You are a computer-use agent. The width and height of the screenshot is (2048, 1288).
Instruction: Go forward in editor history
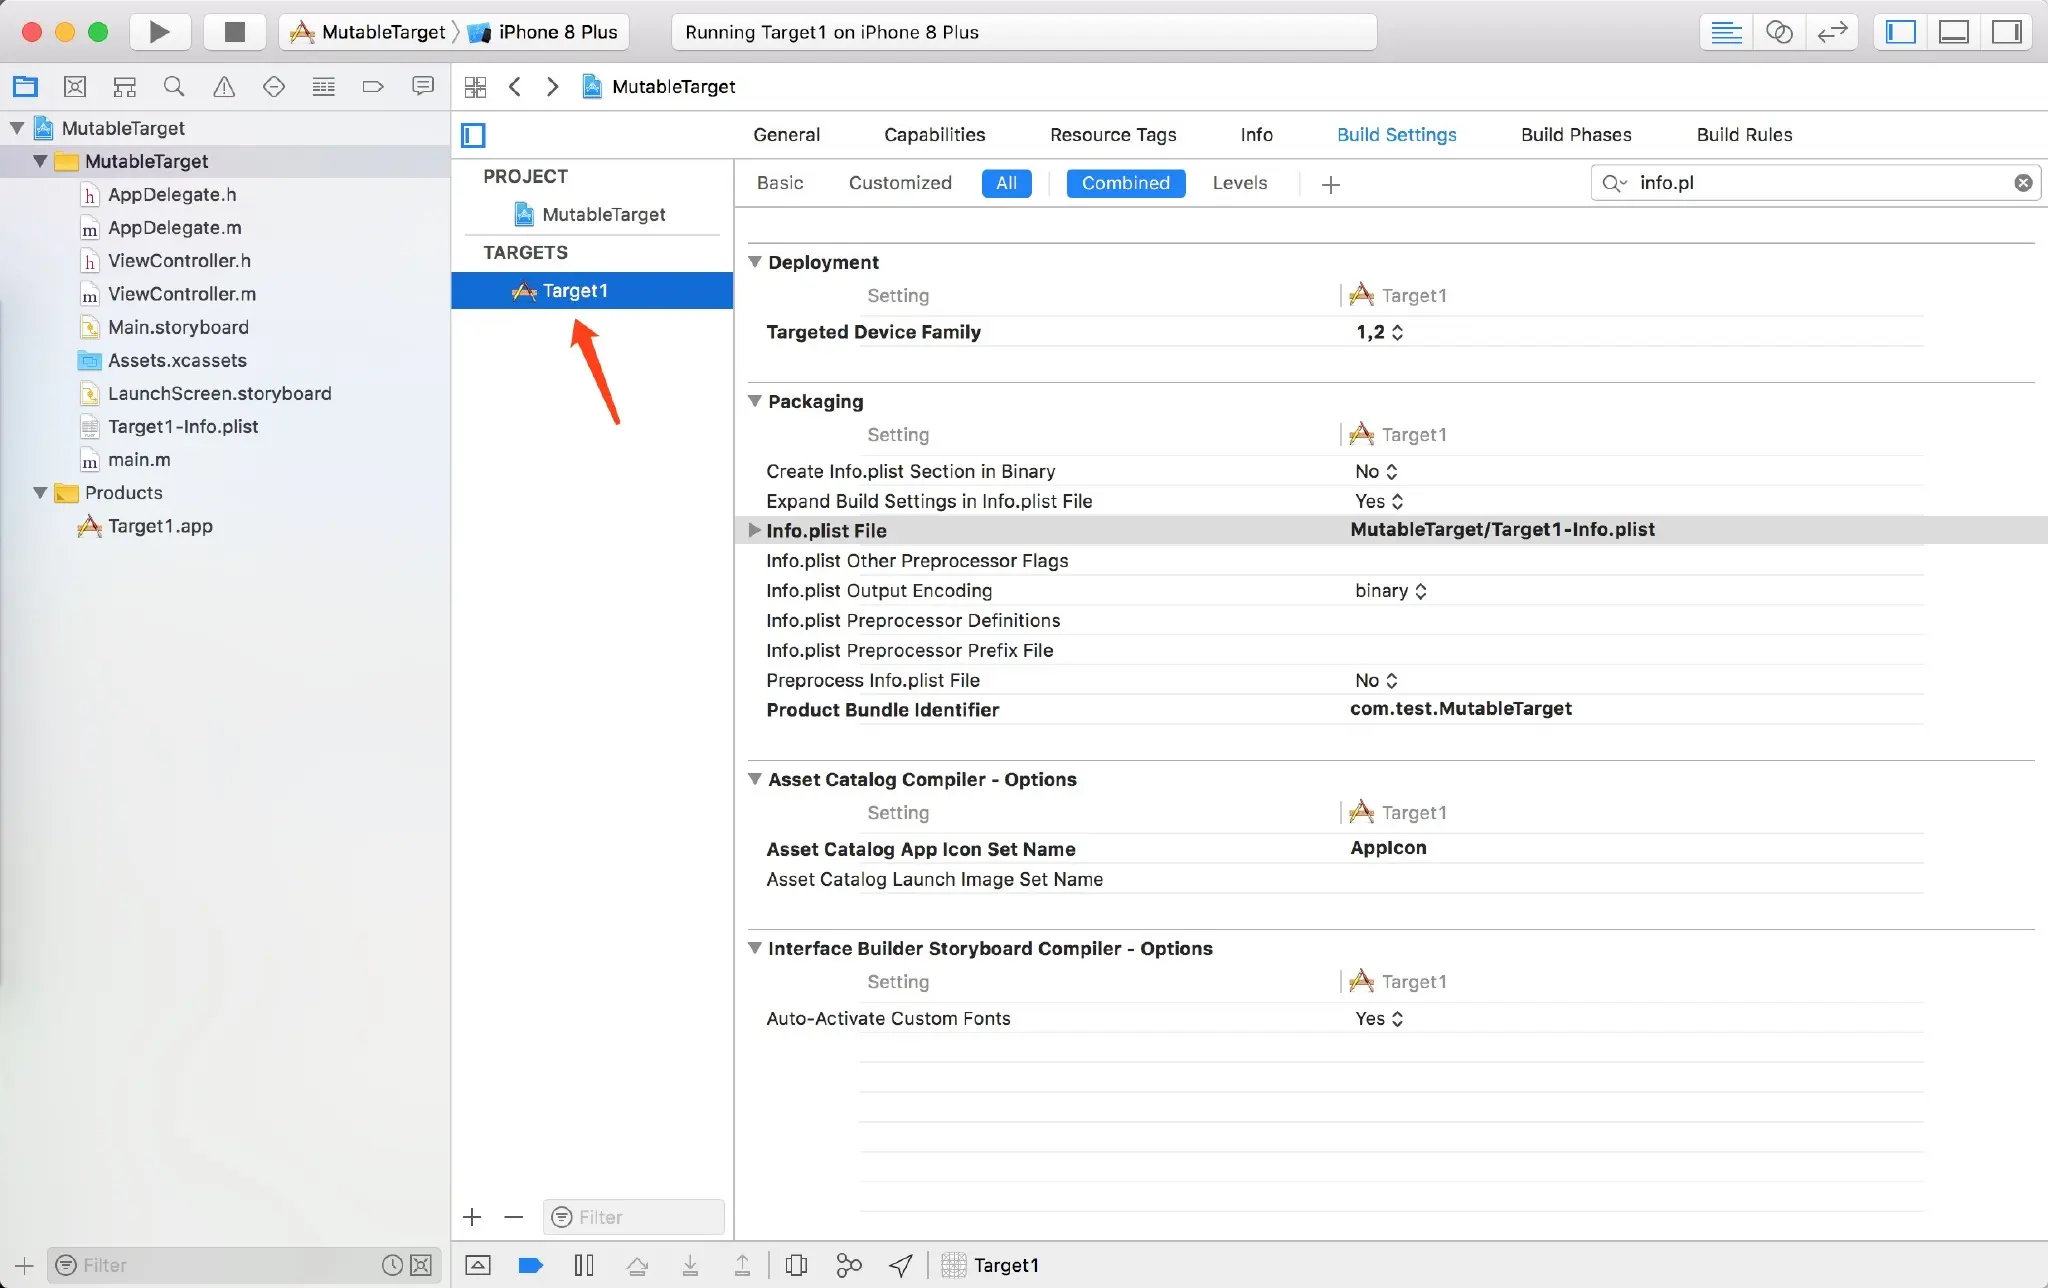[552, 87]
